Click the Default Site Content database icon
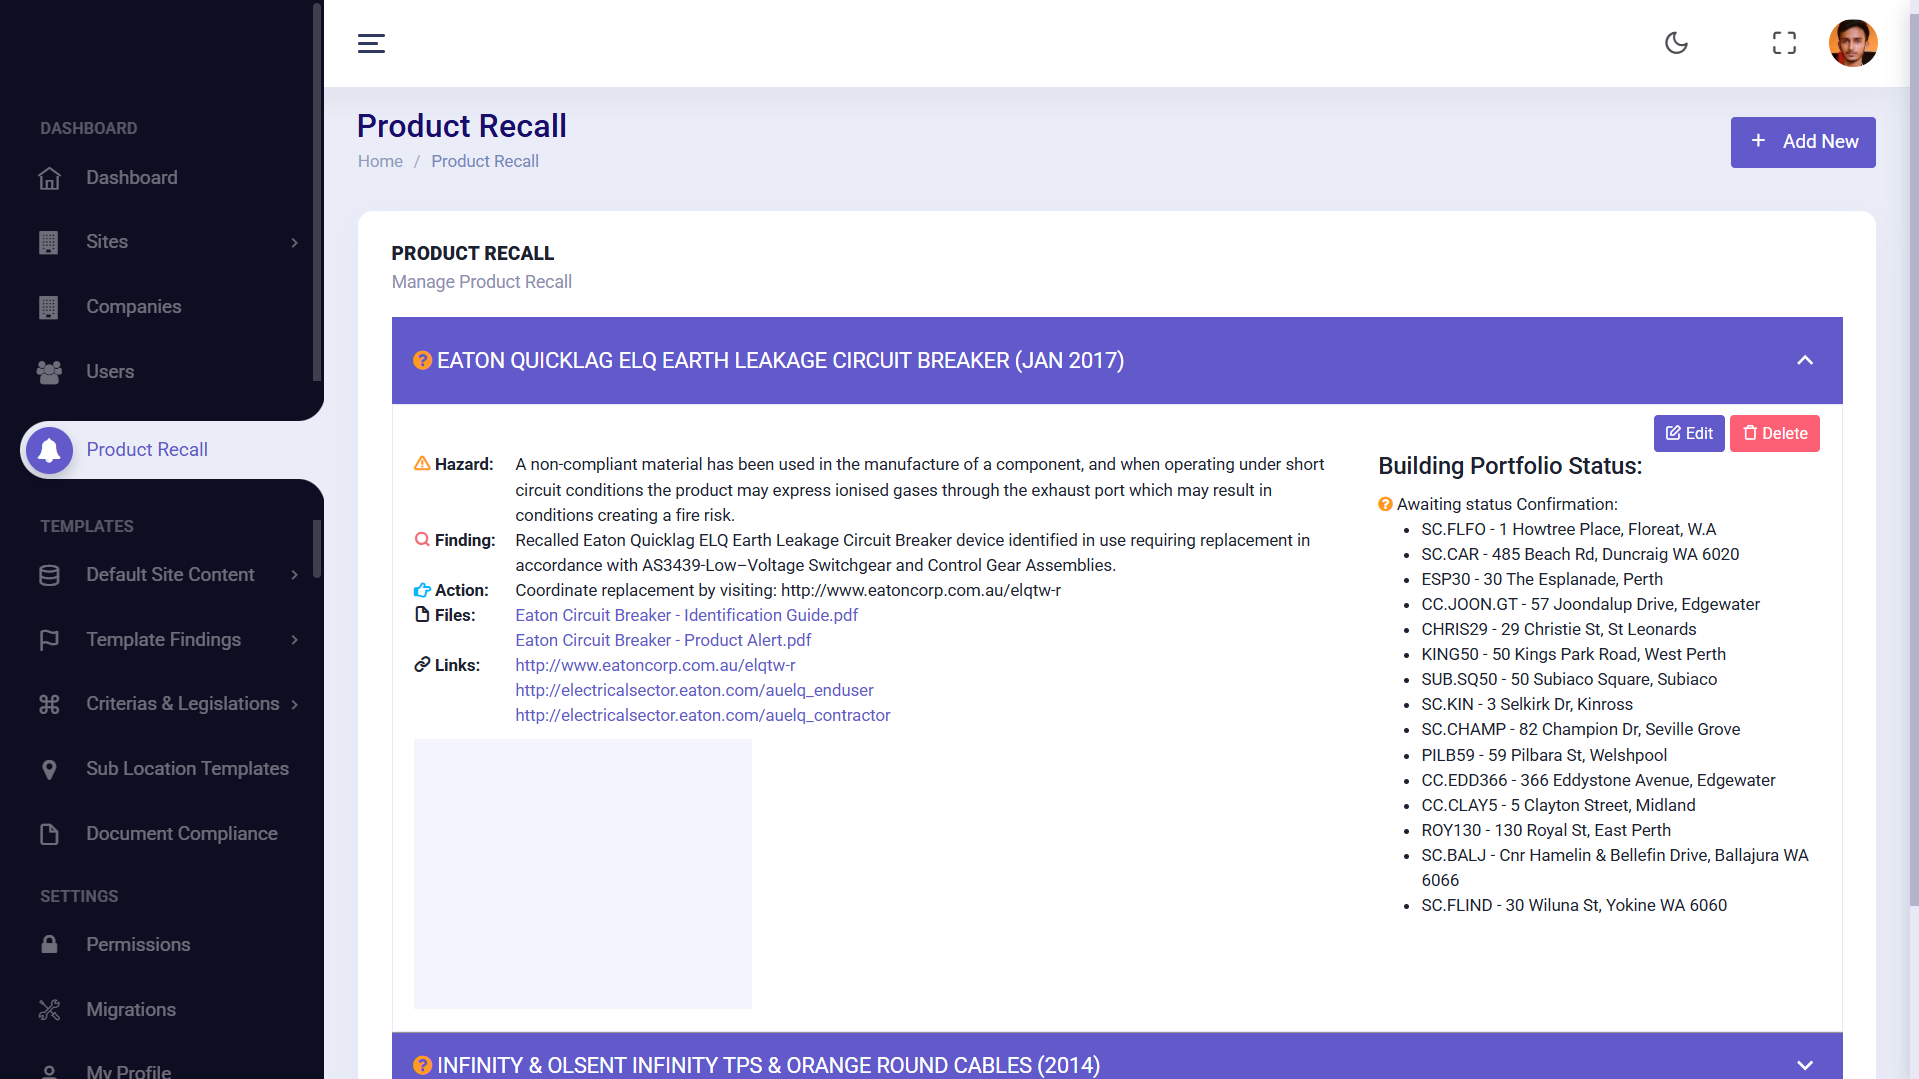This screenshot has width=1919, height=1079. [49, 575]
